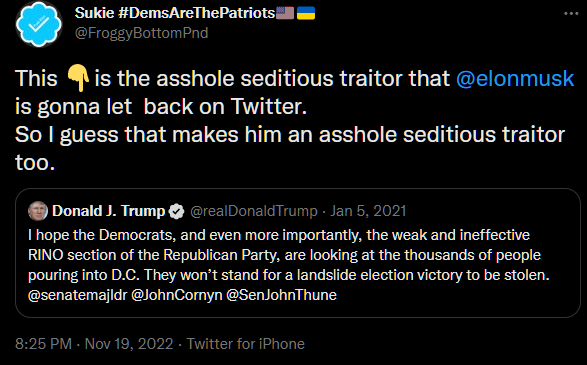This screenshot has height=365, width=587.
Task: Click the pointing-down hand emoji
Action: point(77,78)
